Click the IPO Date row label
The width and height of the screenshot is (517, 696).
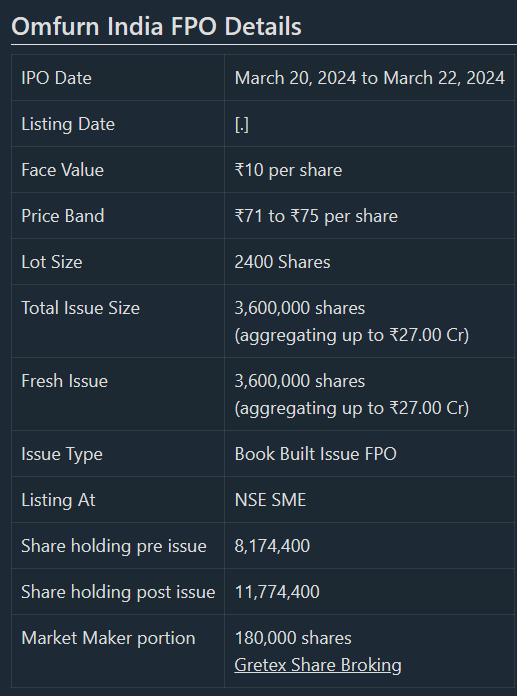click(x=56, y=78)
